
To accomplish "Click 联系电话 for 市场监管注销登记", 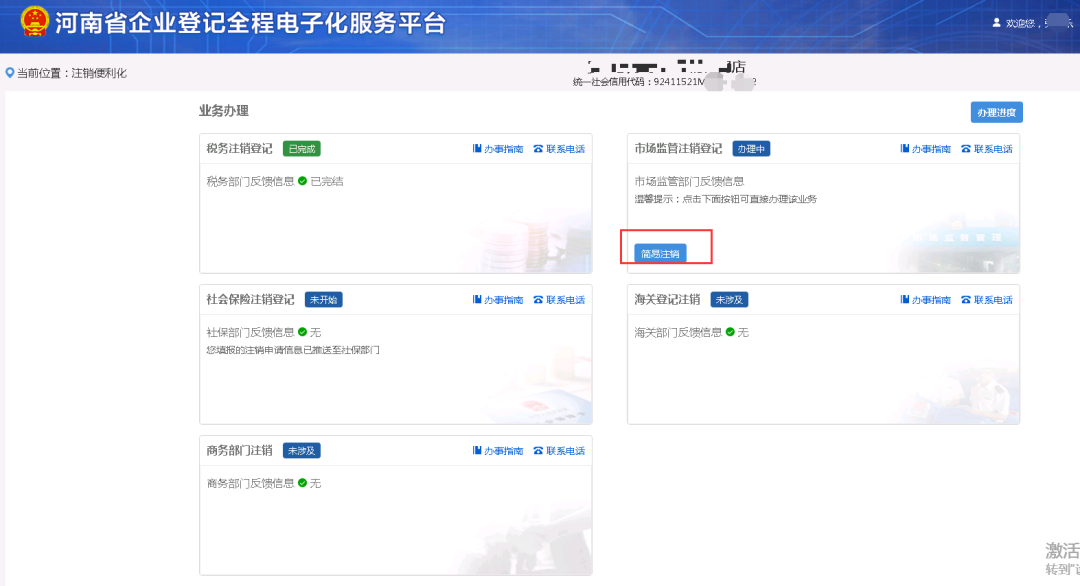I will tap(986, 149).
